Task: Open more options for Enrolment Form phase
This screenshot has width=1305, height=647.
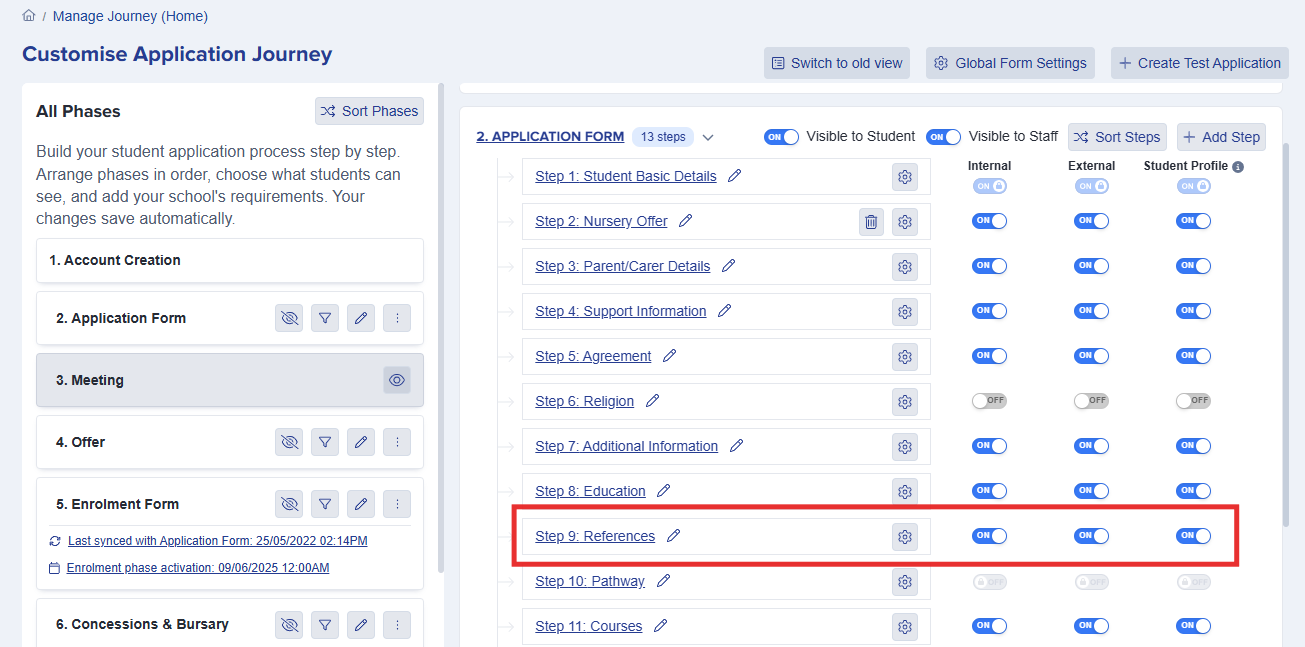Action: tap(397, 504)
